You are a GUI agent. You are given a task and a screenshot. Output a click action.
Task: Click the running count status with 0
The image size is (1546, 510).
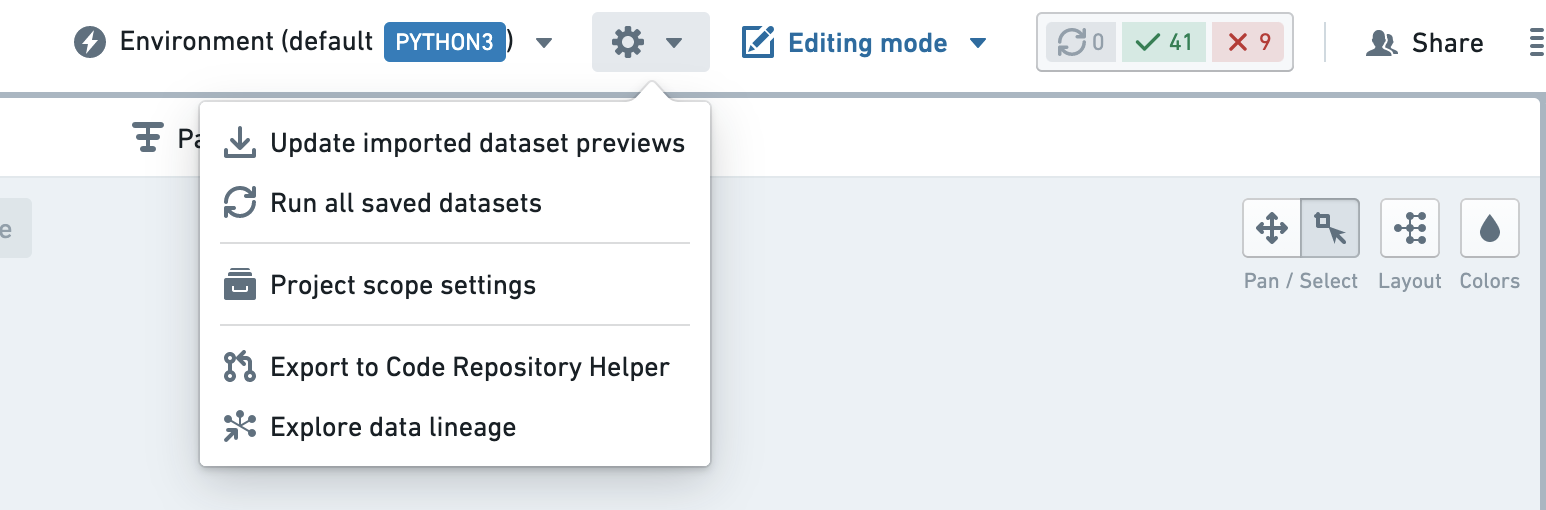click(x=1081, y=42)
